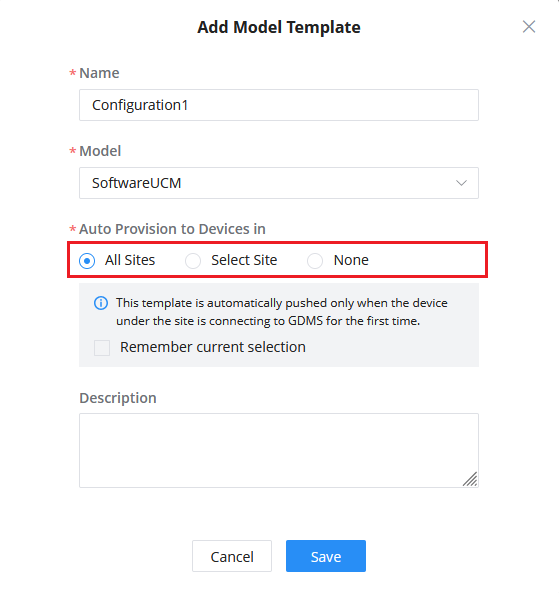Click the Name field containing Configuration1
The height and width of the screenshot is (593, 559).
279,105
